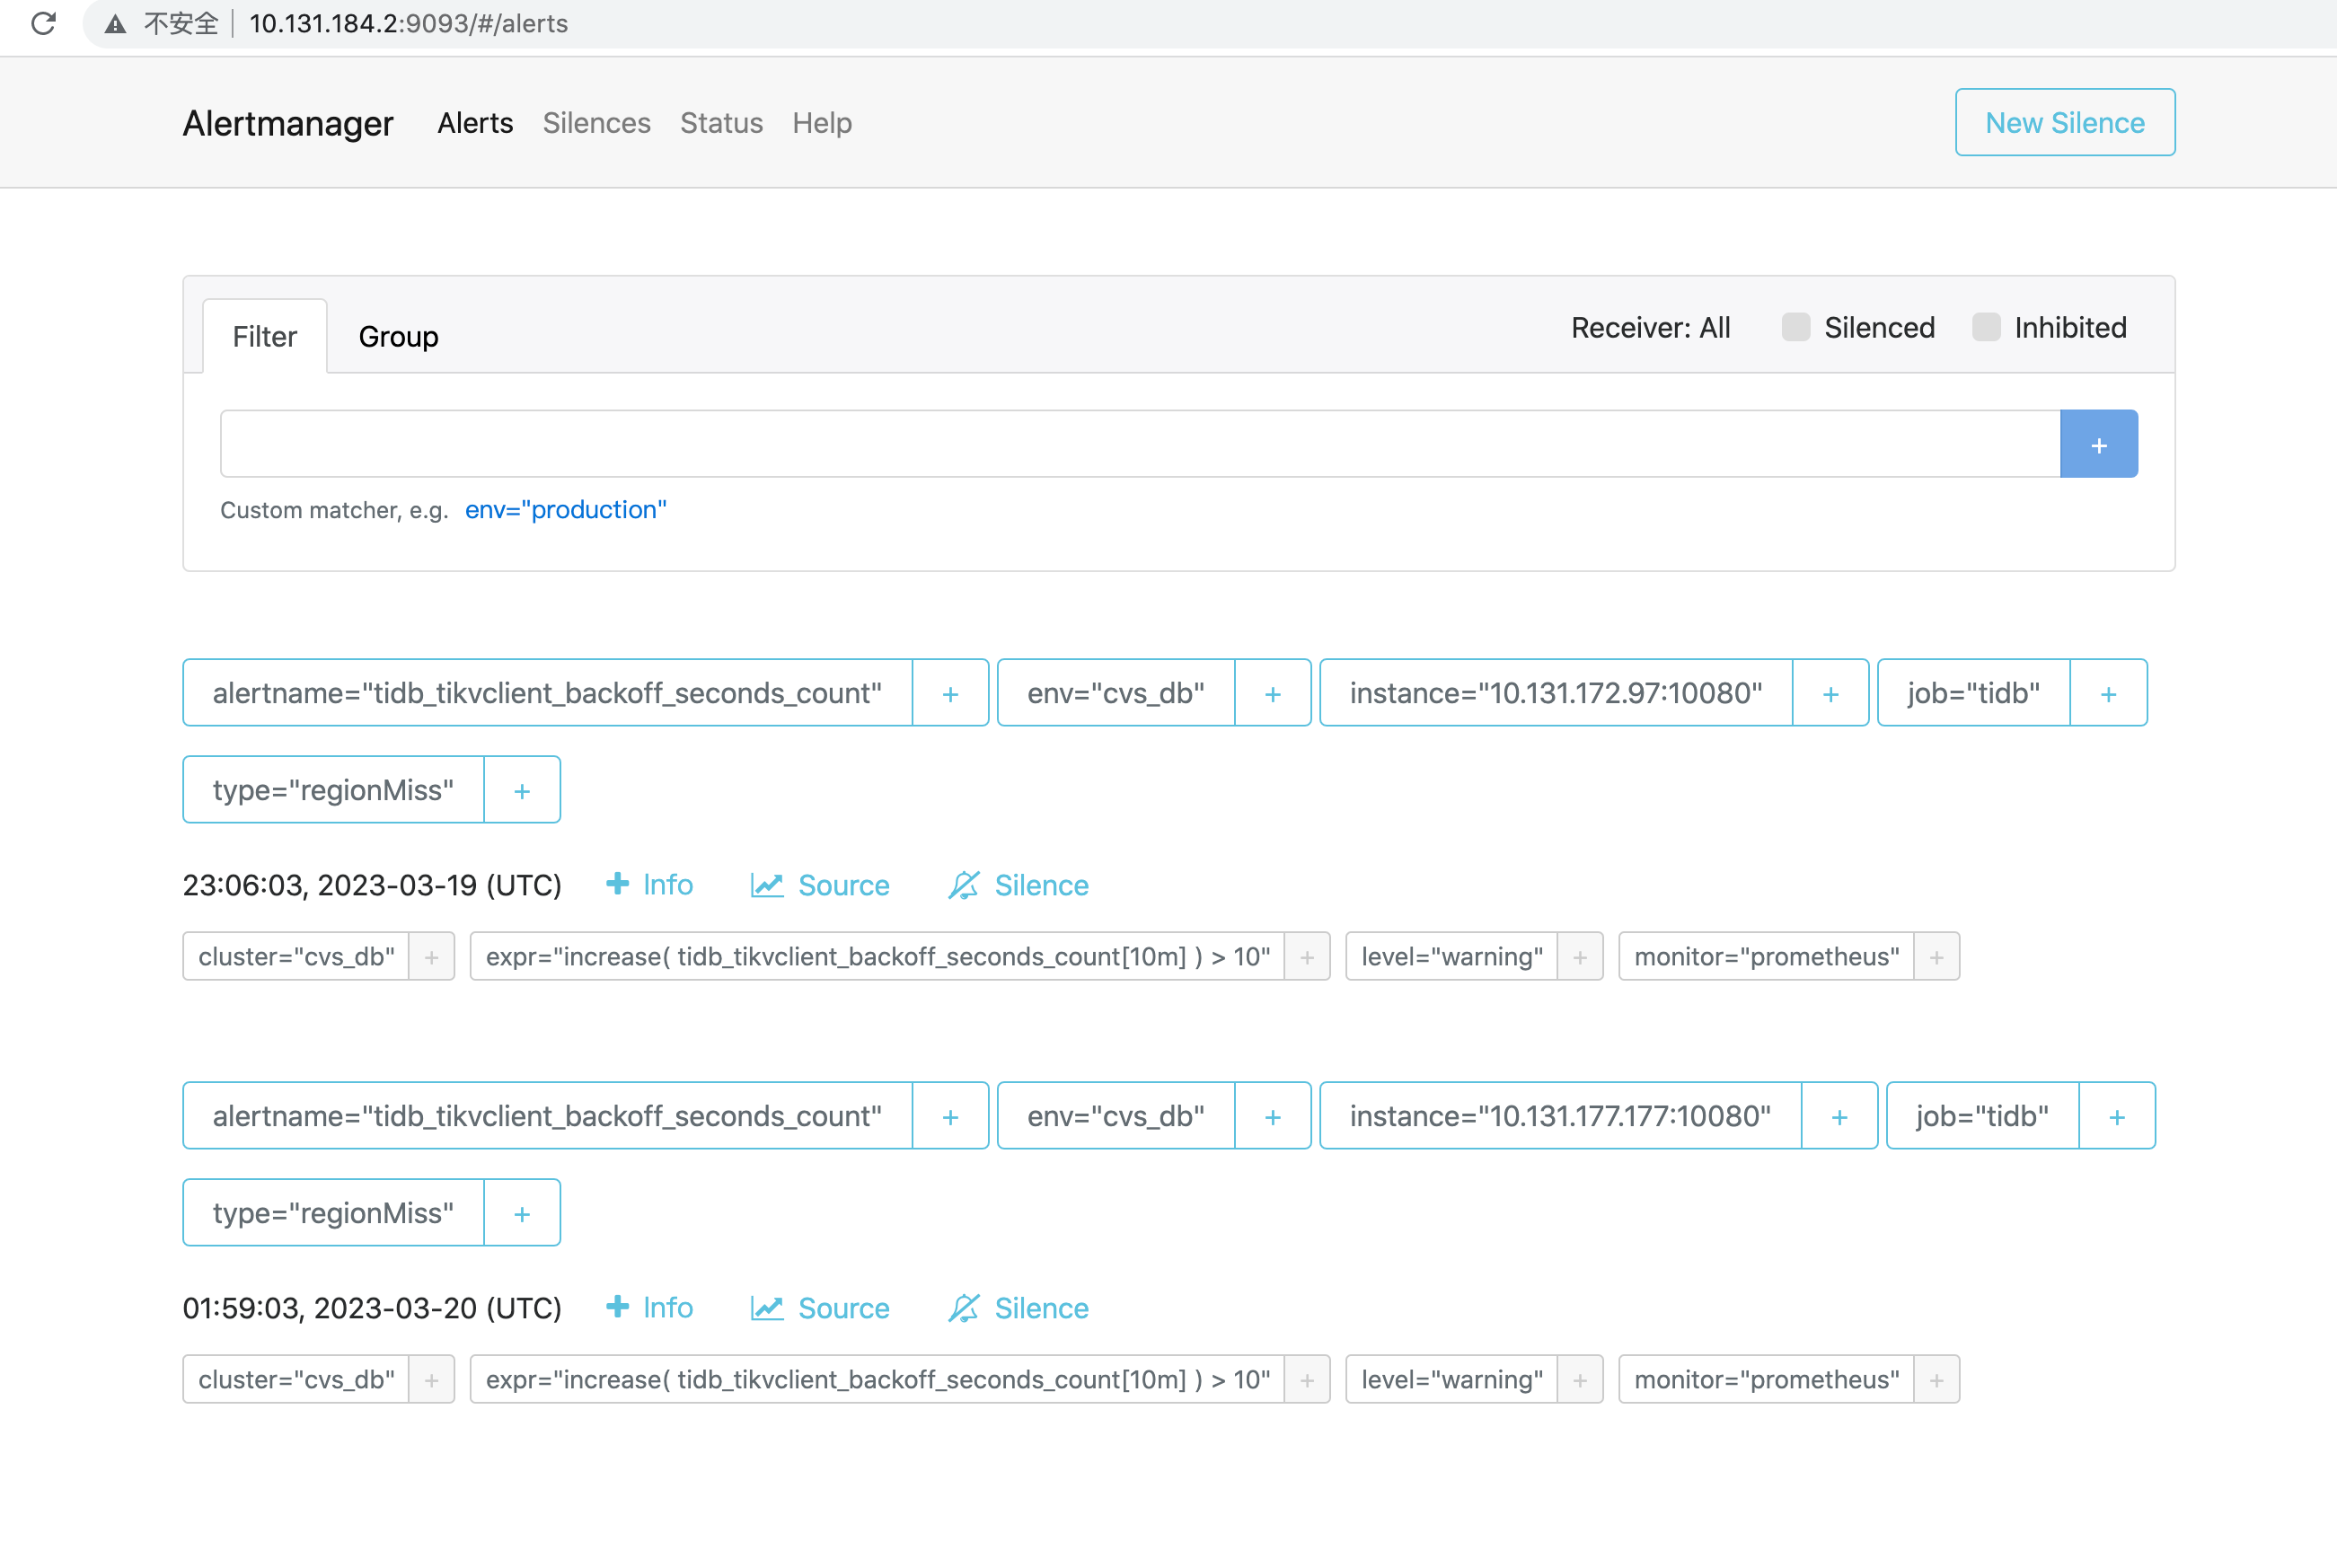The image size is (2337, 1568).
Task: Click plus next to instance 10.131.172.97:10080
Action: (1830, 693)
